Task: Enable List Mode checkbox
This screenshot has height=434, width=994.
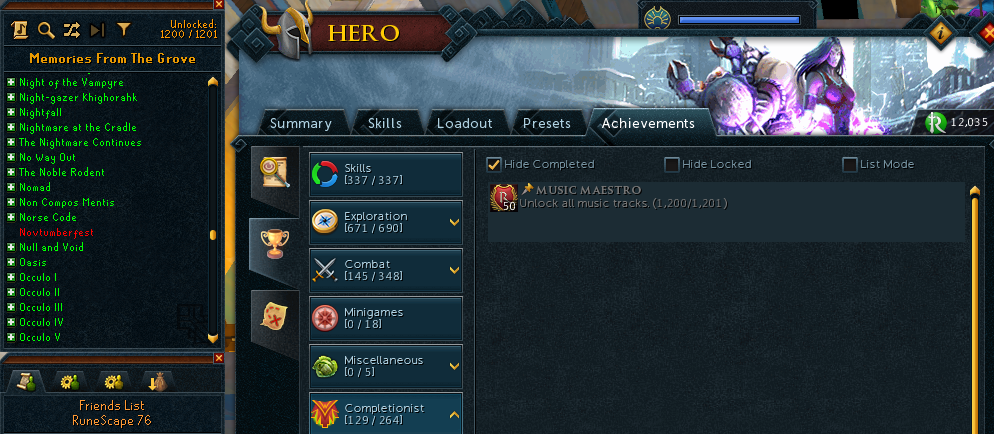Action: click(849, 165)
